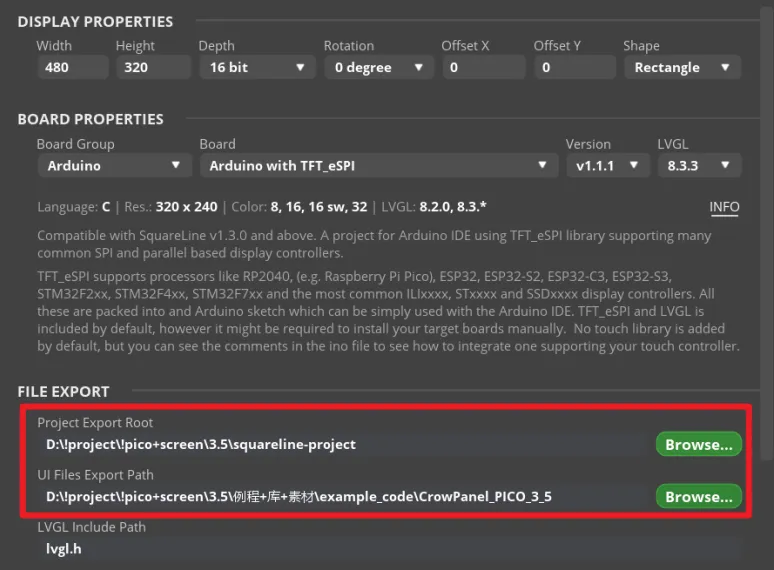Open the LVGL version dropdown showing 8.3.3
The image size is (774, 570).
click(698, 166)
